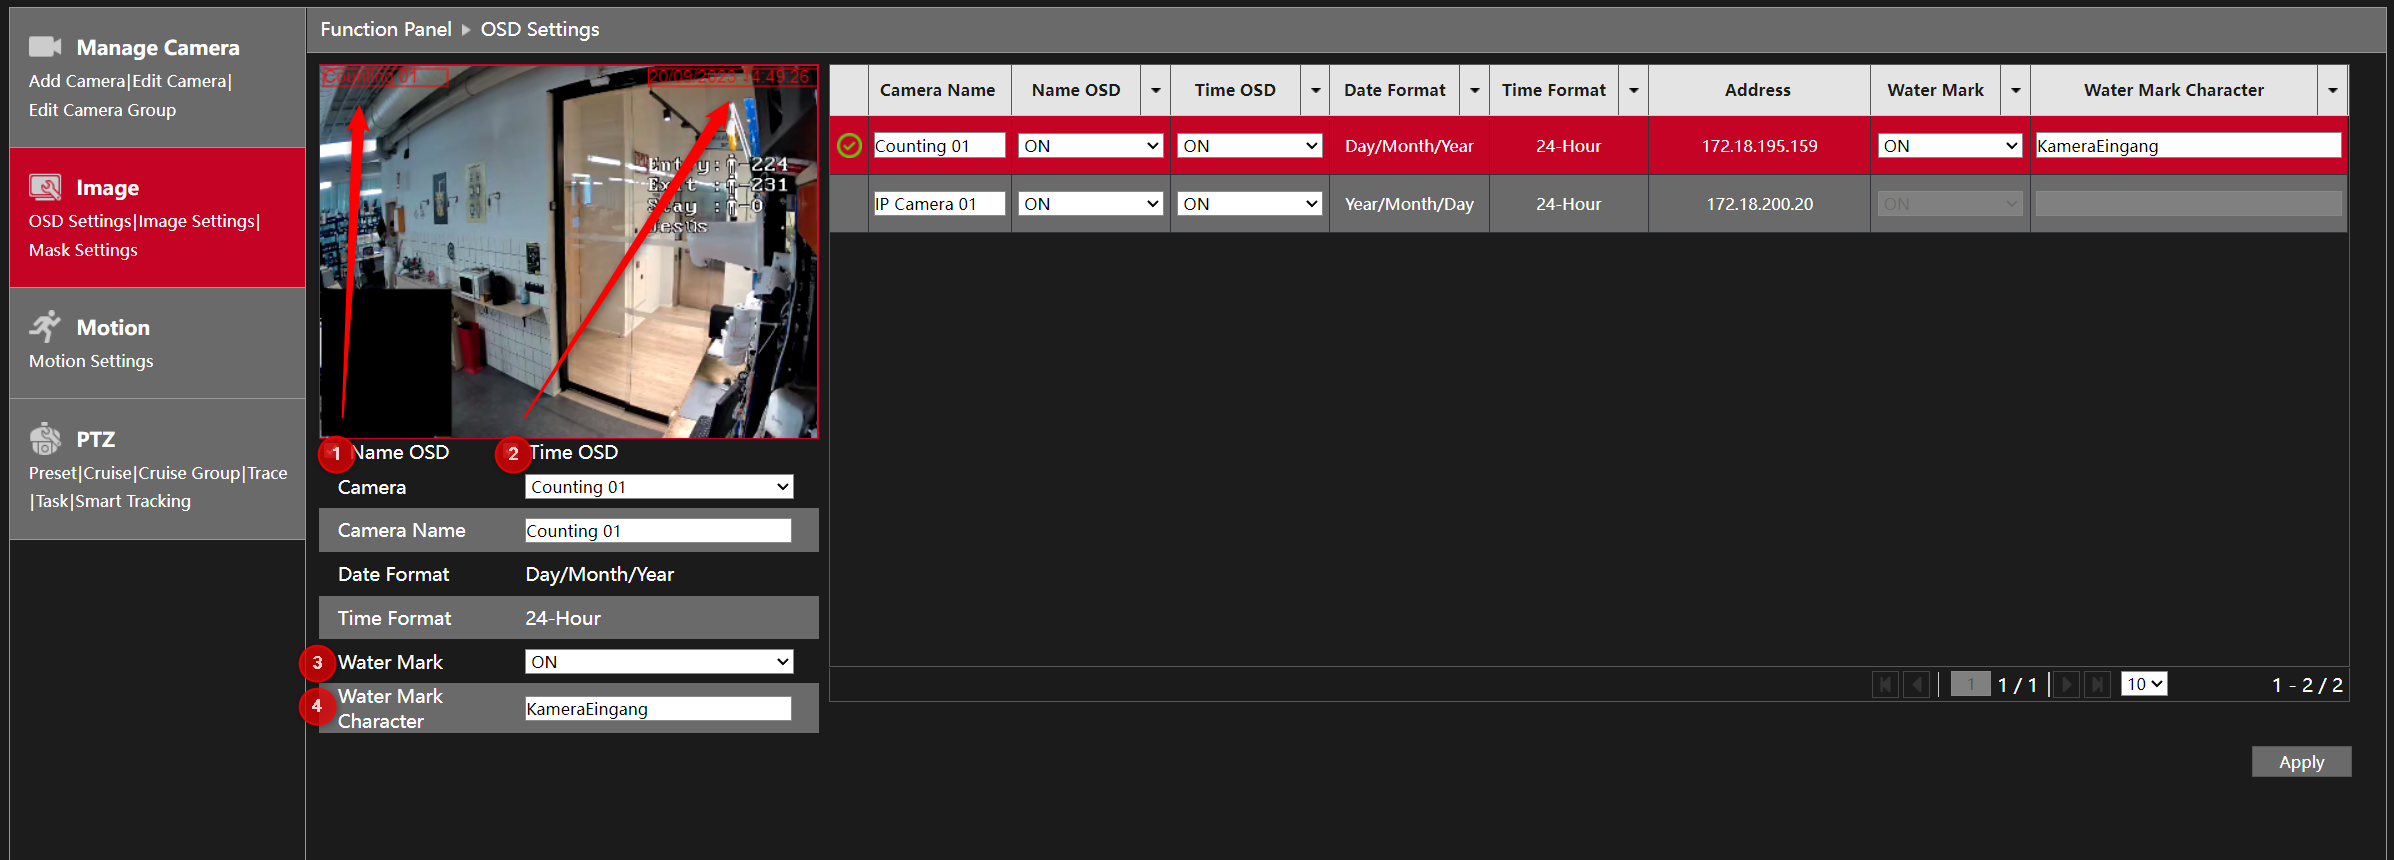
Task: Click the Manage Camera icon
Action: (x=45, y=47)
